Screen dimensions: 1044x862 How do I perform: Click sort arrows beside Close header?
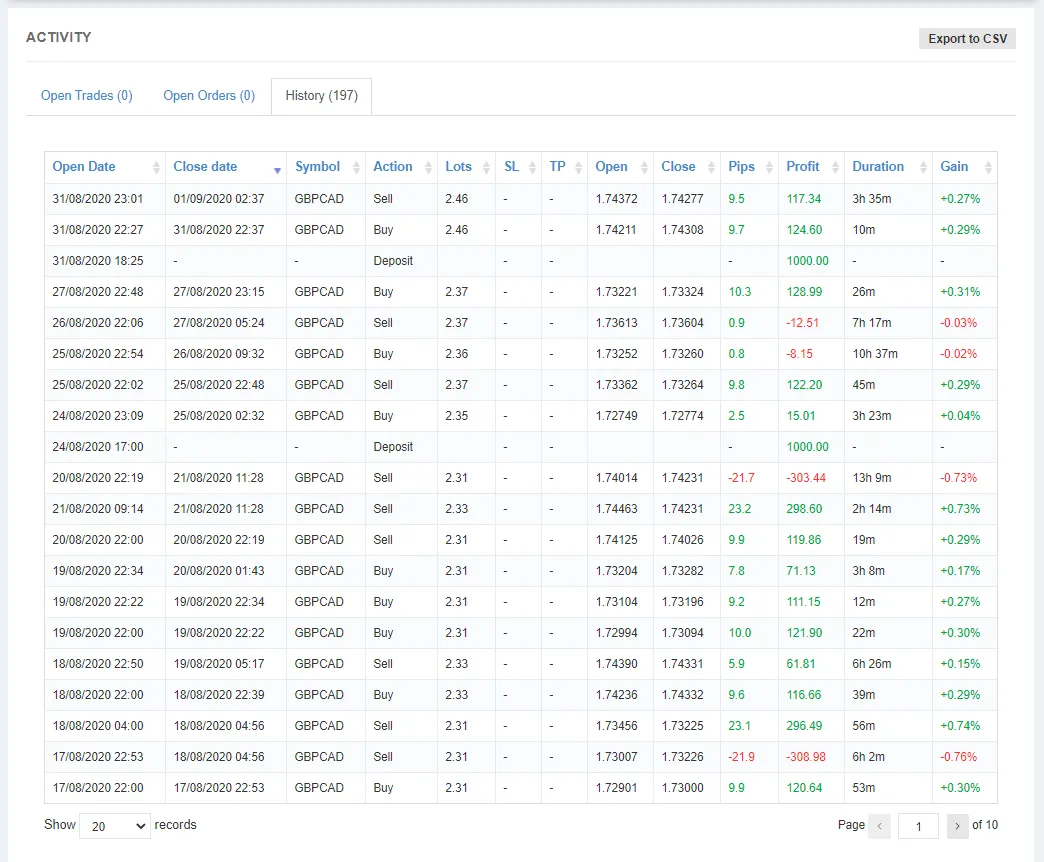pos(711,167)
